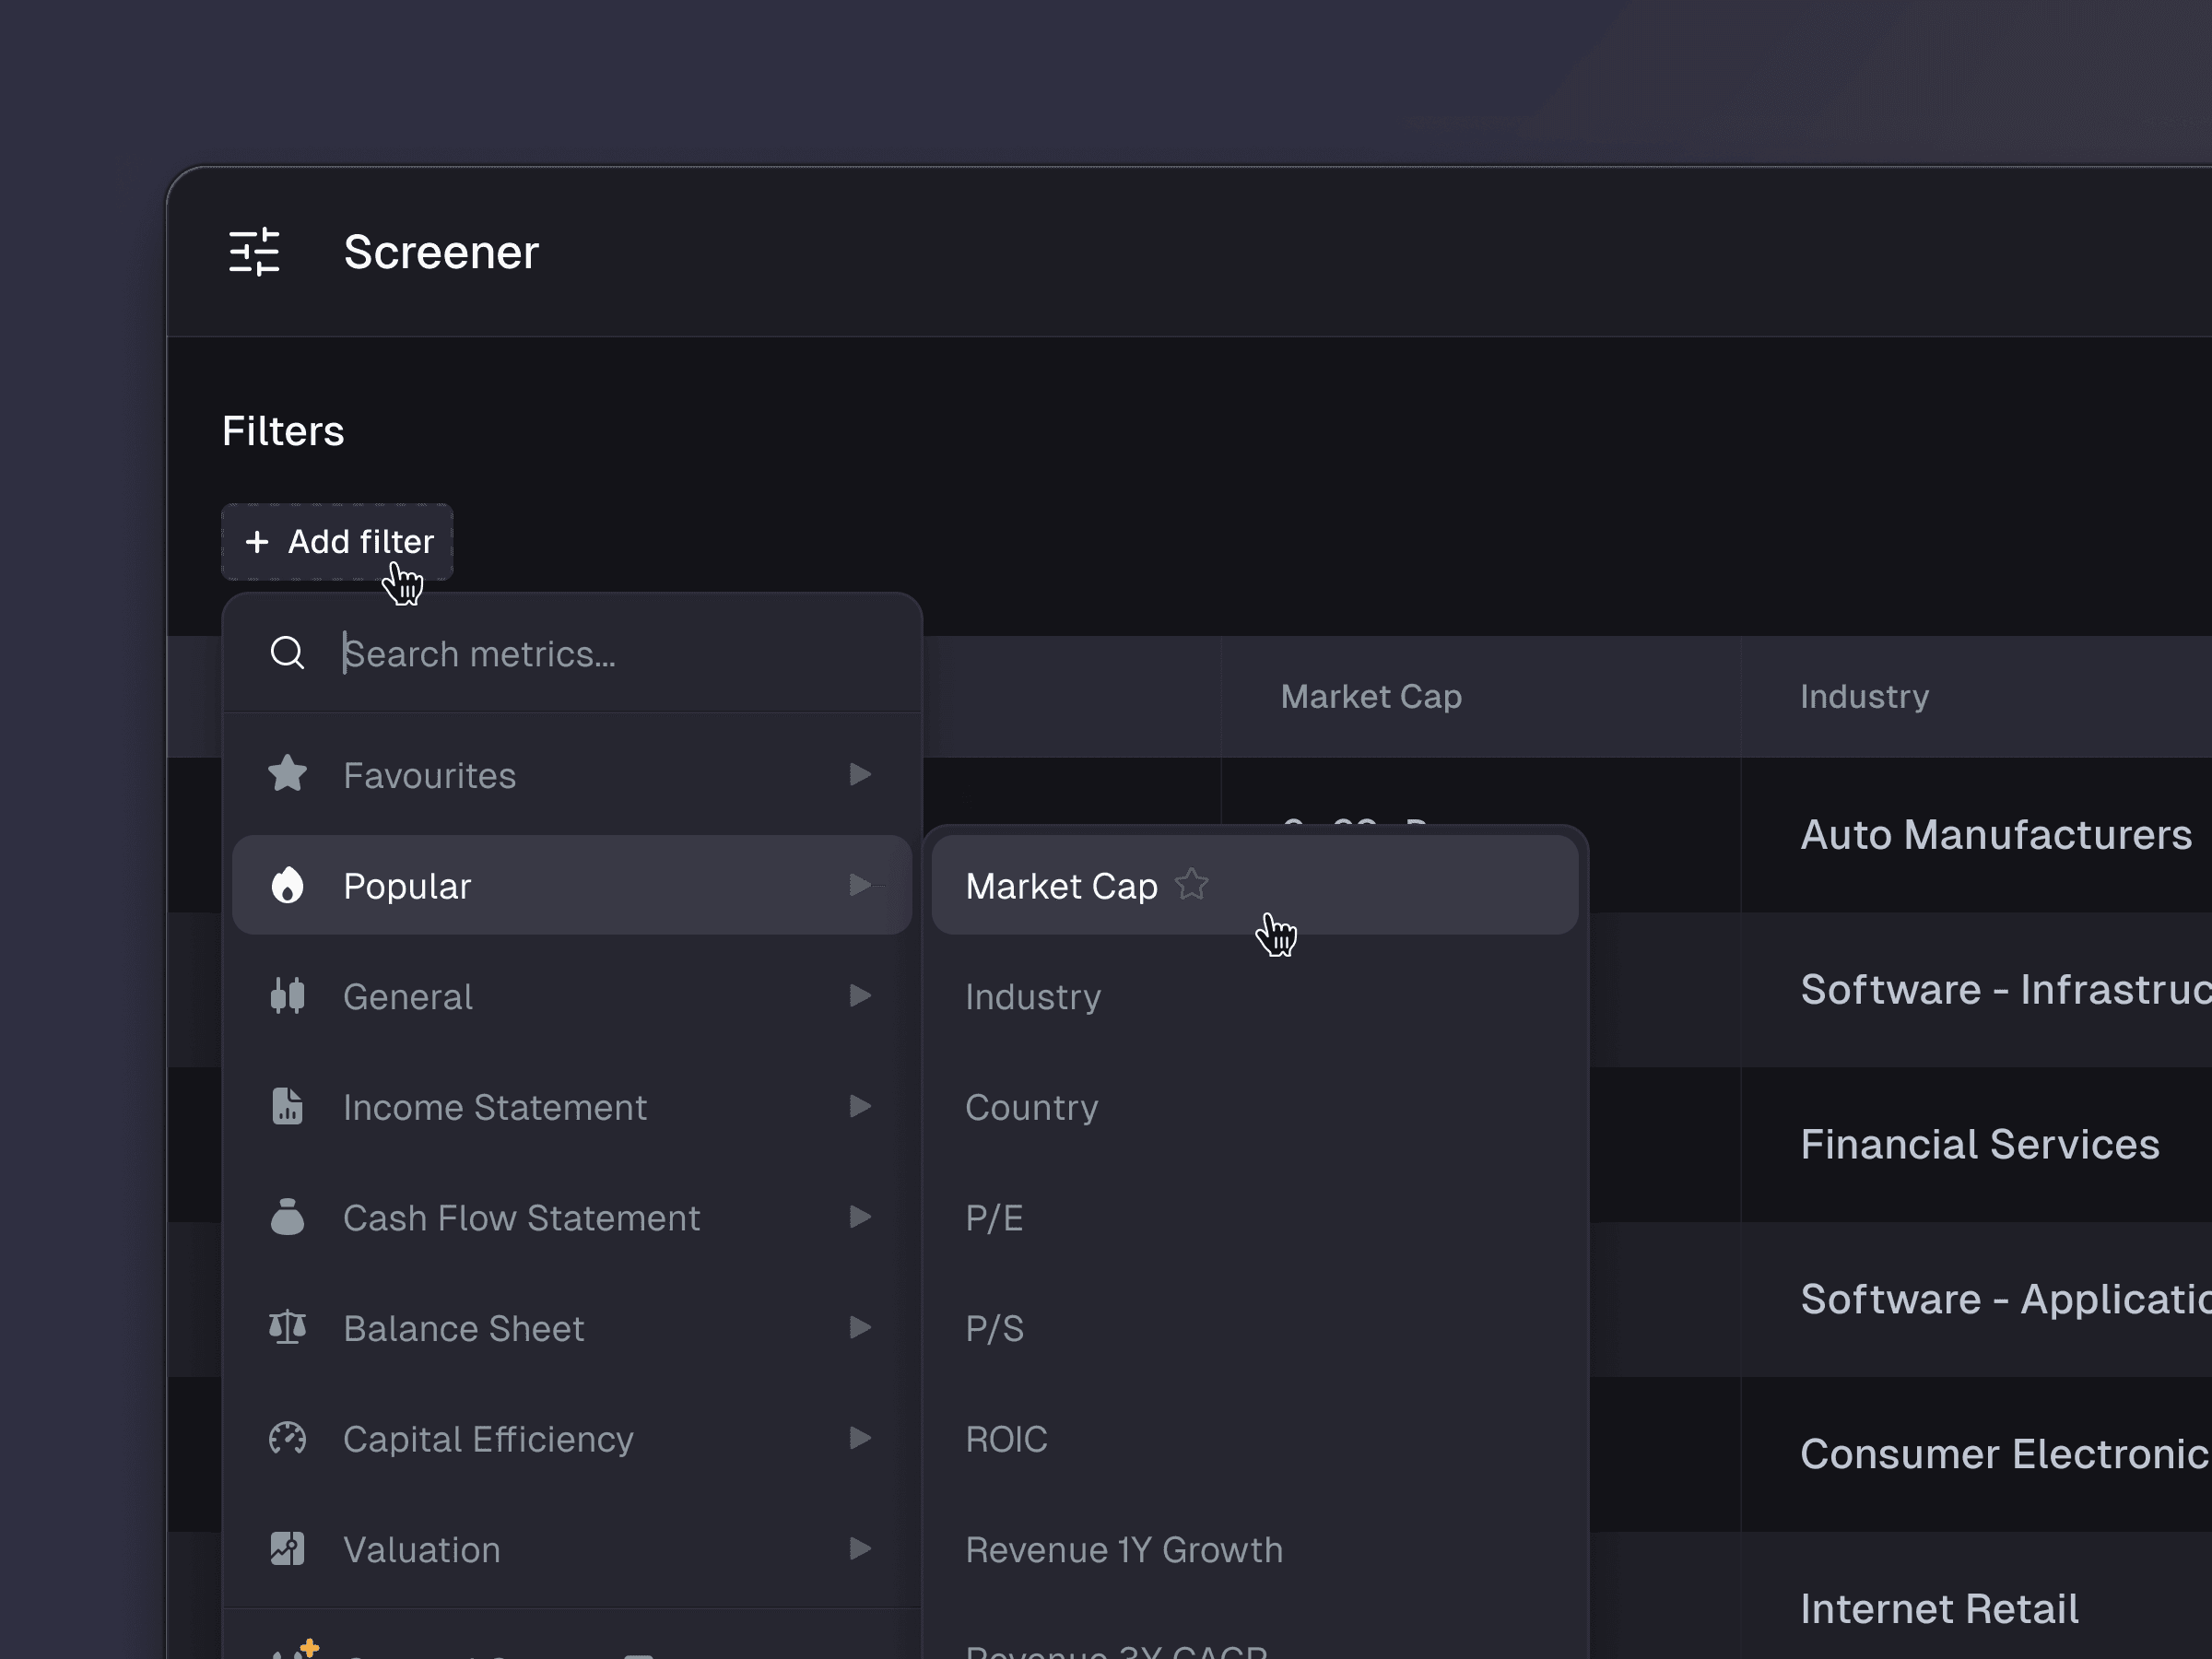Click the General candlestick icon
The height and width of the screenshot is (1659, 2212).
point(287,996)
